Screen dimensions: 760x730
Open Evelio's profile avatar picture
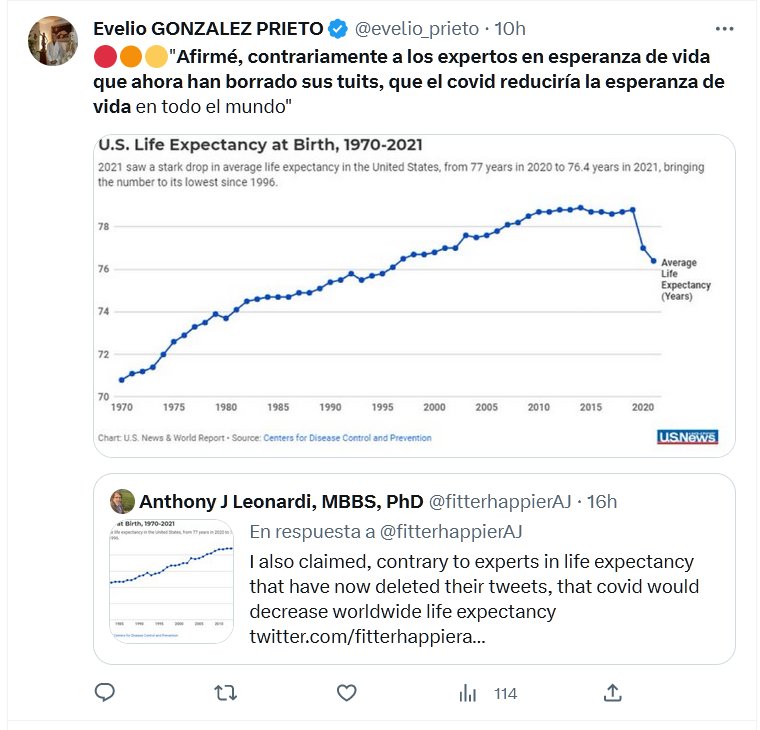coord(53,41)
